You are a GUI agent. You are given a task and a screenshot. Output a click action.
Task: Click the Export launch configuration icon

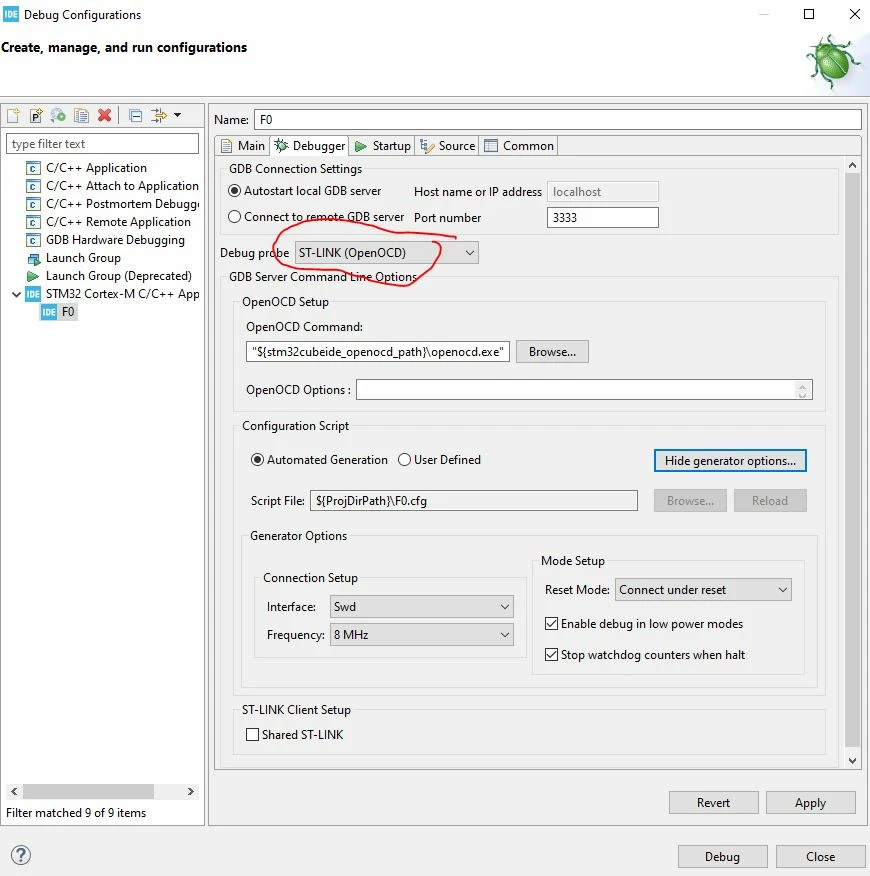coord(58,115)
